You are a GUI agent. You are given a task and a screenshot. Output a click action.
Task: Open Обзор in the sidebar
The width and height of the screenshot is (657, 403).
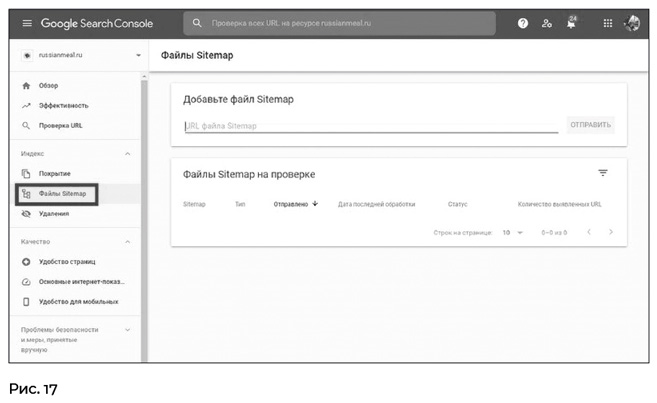click(49, 85)
